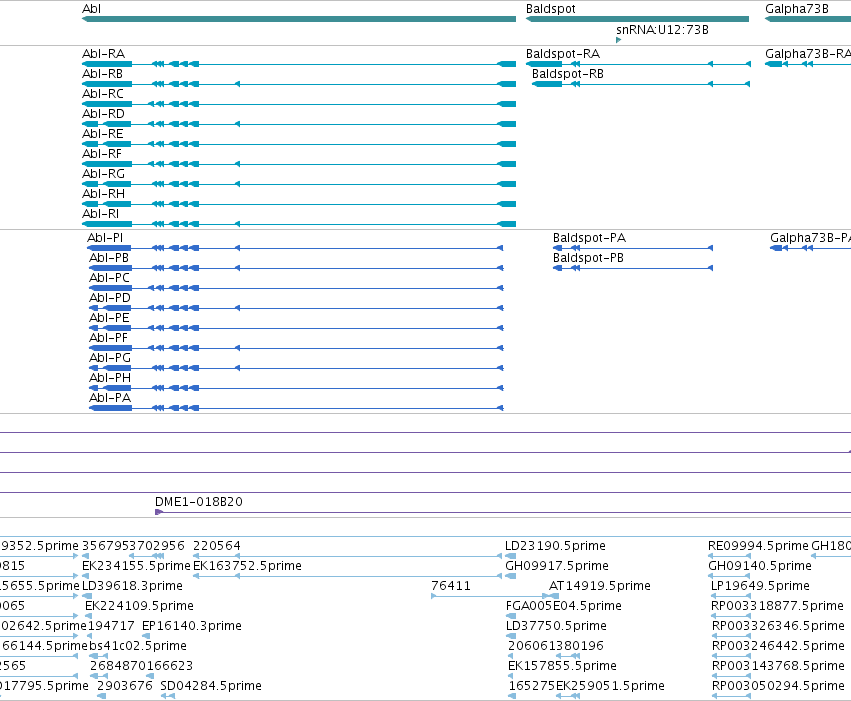Select the EK163752.5prime EST label
This screenshot has width=851, height=701.
coord(247,566)
